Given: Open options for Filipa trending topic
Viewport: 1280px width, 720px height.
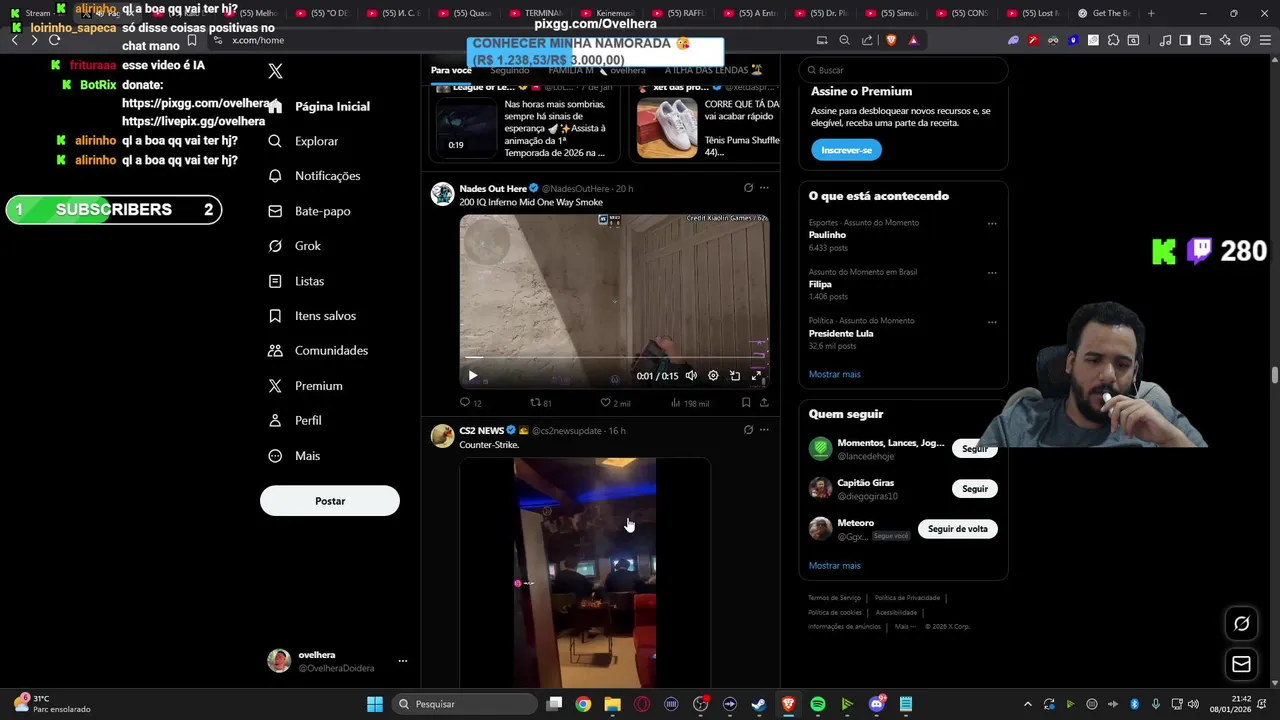Looking at the screenshot, I should (992, 273).
